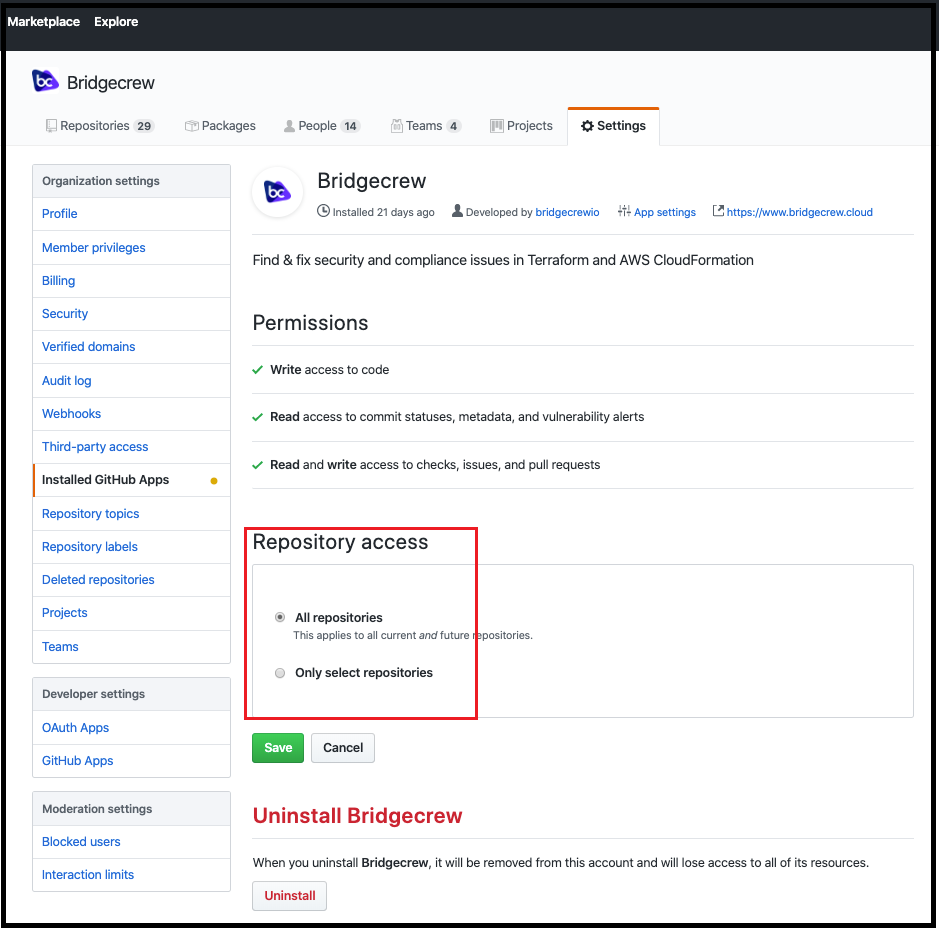The height and width of the screenshot is (929, 939).
Task: Select the All repositories radio button
Action: pyautogui.click(x=280, y=617)
